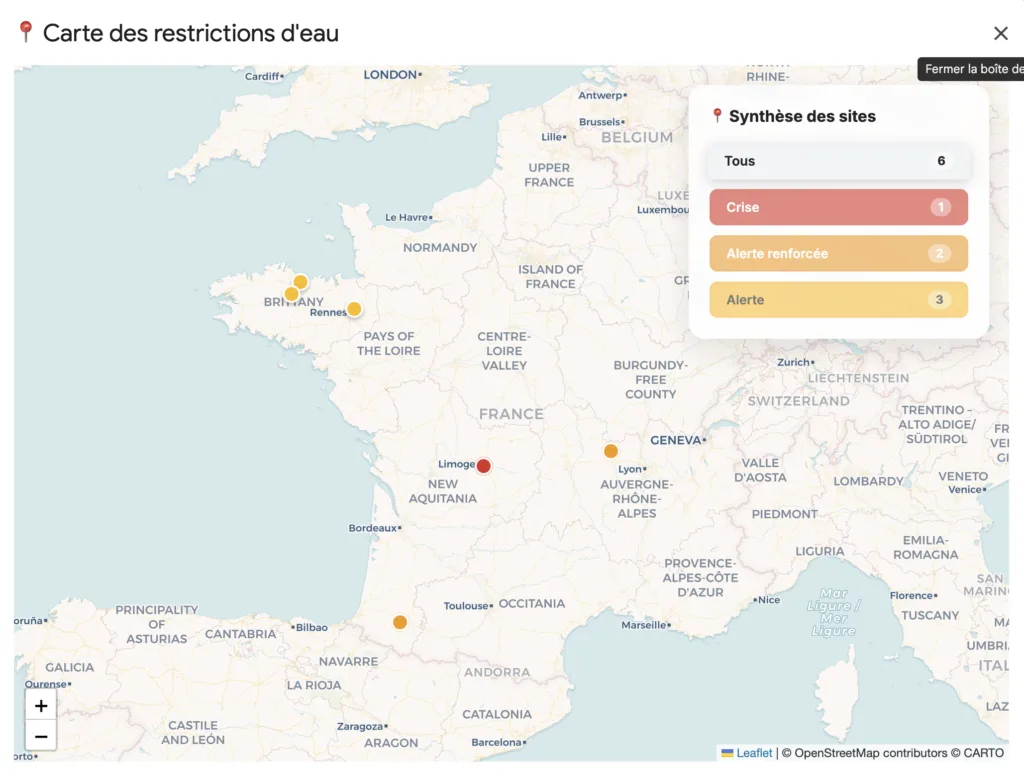Click the Crise count badge 1
Image resolution: width=1024 pixels, height=771 pixels.
pyautogui.click(x=940, y=208)
